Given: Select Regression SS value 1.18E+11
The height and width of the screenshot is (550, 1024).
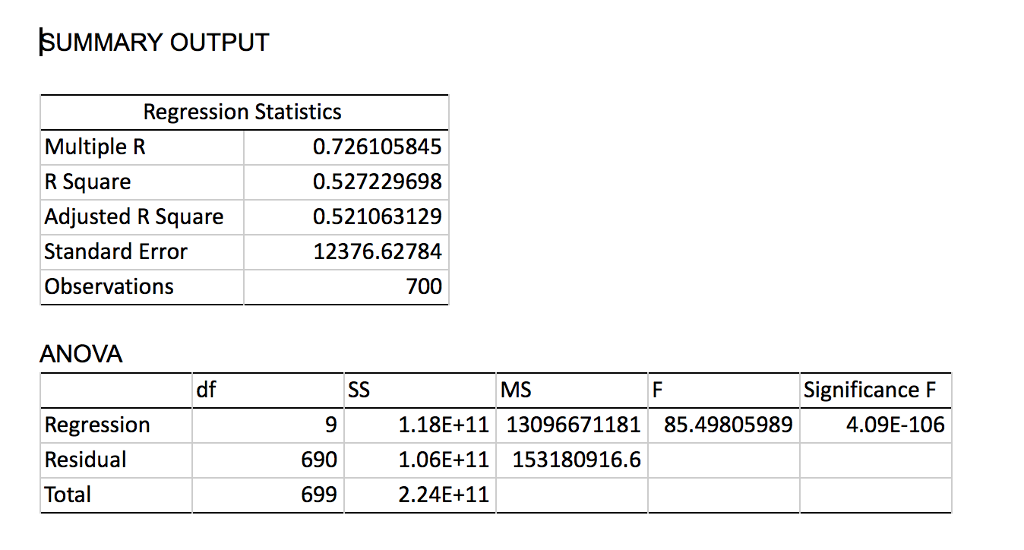Looking at the screenshot, I should click(443, 425).
